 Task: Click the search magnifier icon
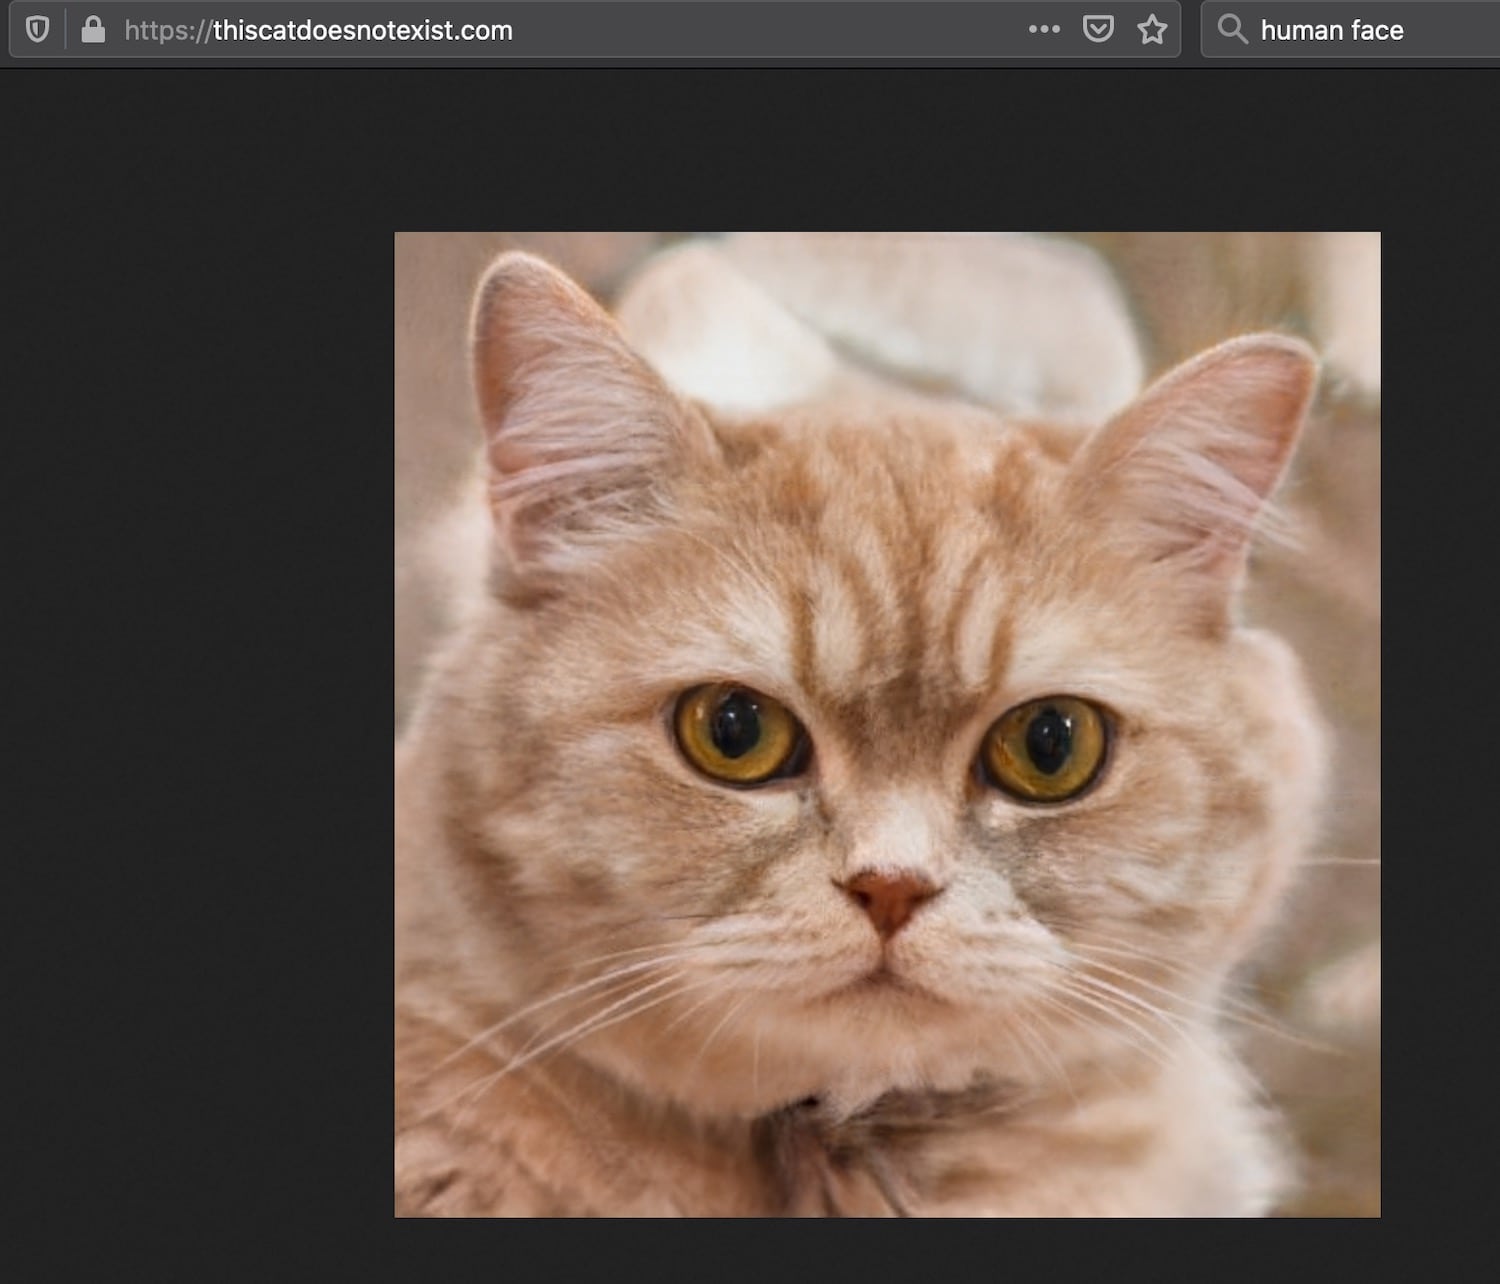1232,30
